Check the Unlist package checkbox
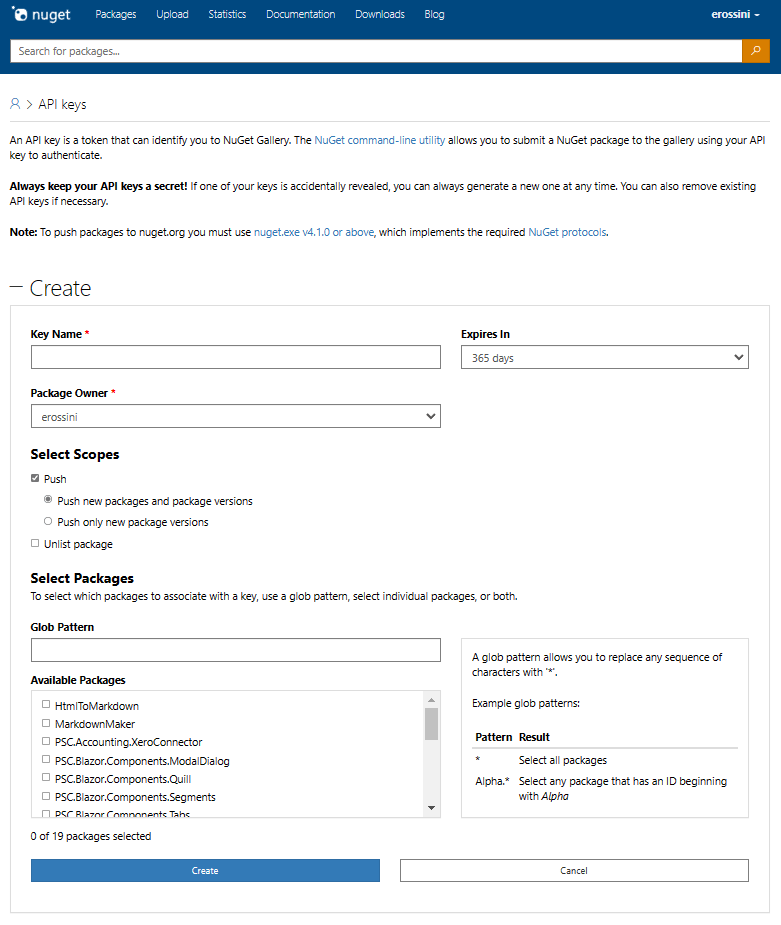 point(35,543)
